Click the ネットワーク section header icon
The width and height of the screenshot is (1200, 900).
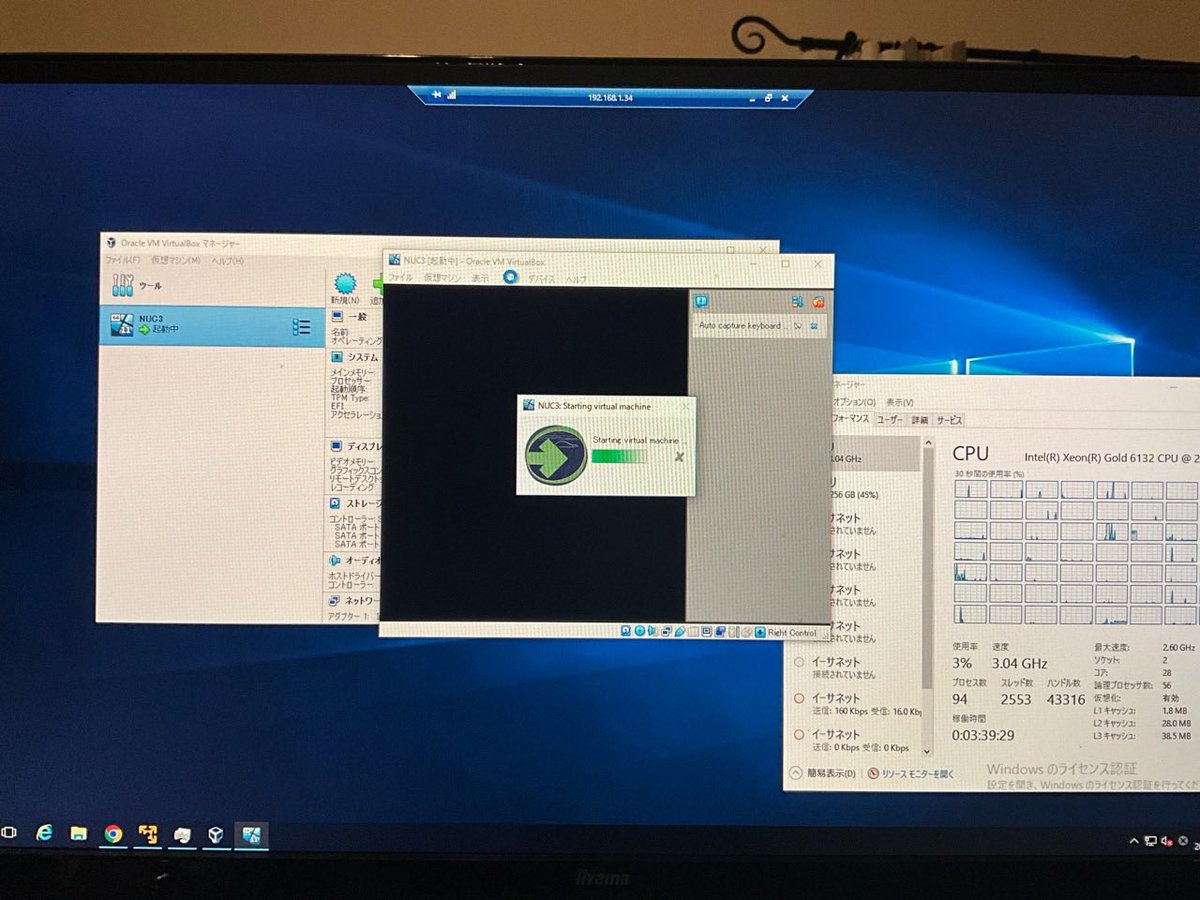point(335,600)
